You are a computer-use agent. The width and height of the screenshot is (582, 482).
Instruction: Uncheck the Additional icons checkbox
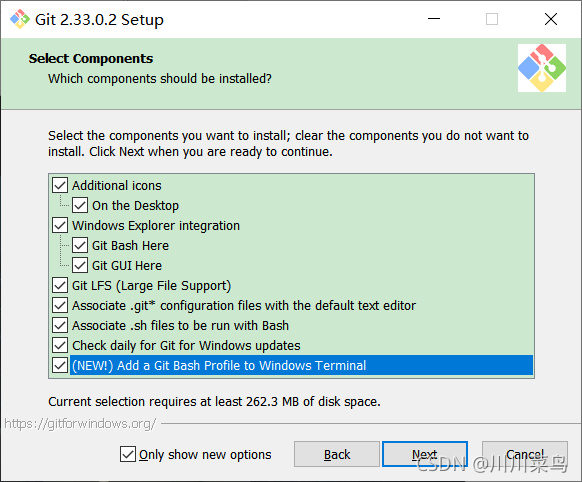pos(60,185)
